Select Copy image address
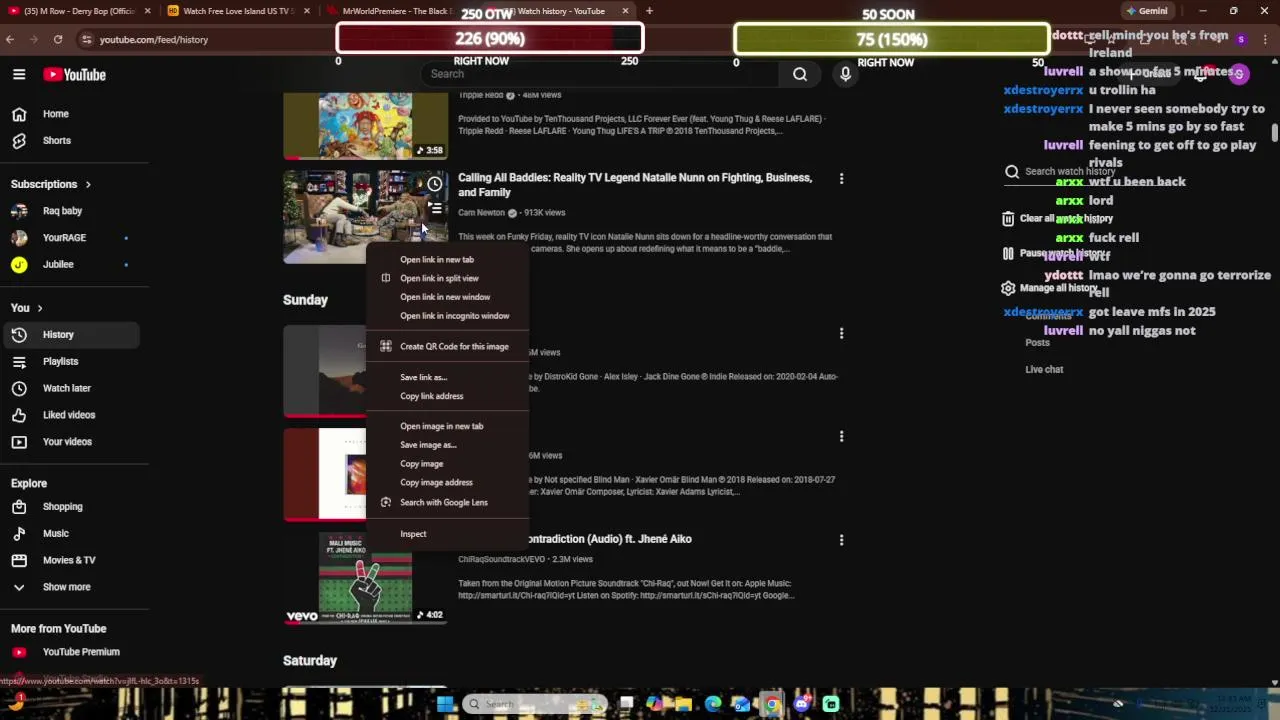The width and height of the screenshot is (1280, 720). 447,482
